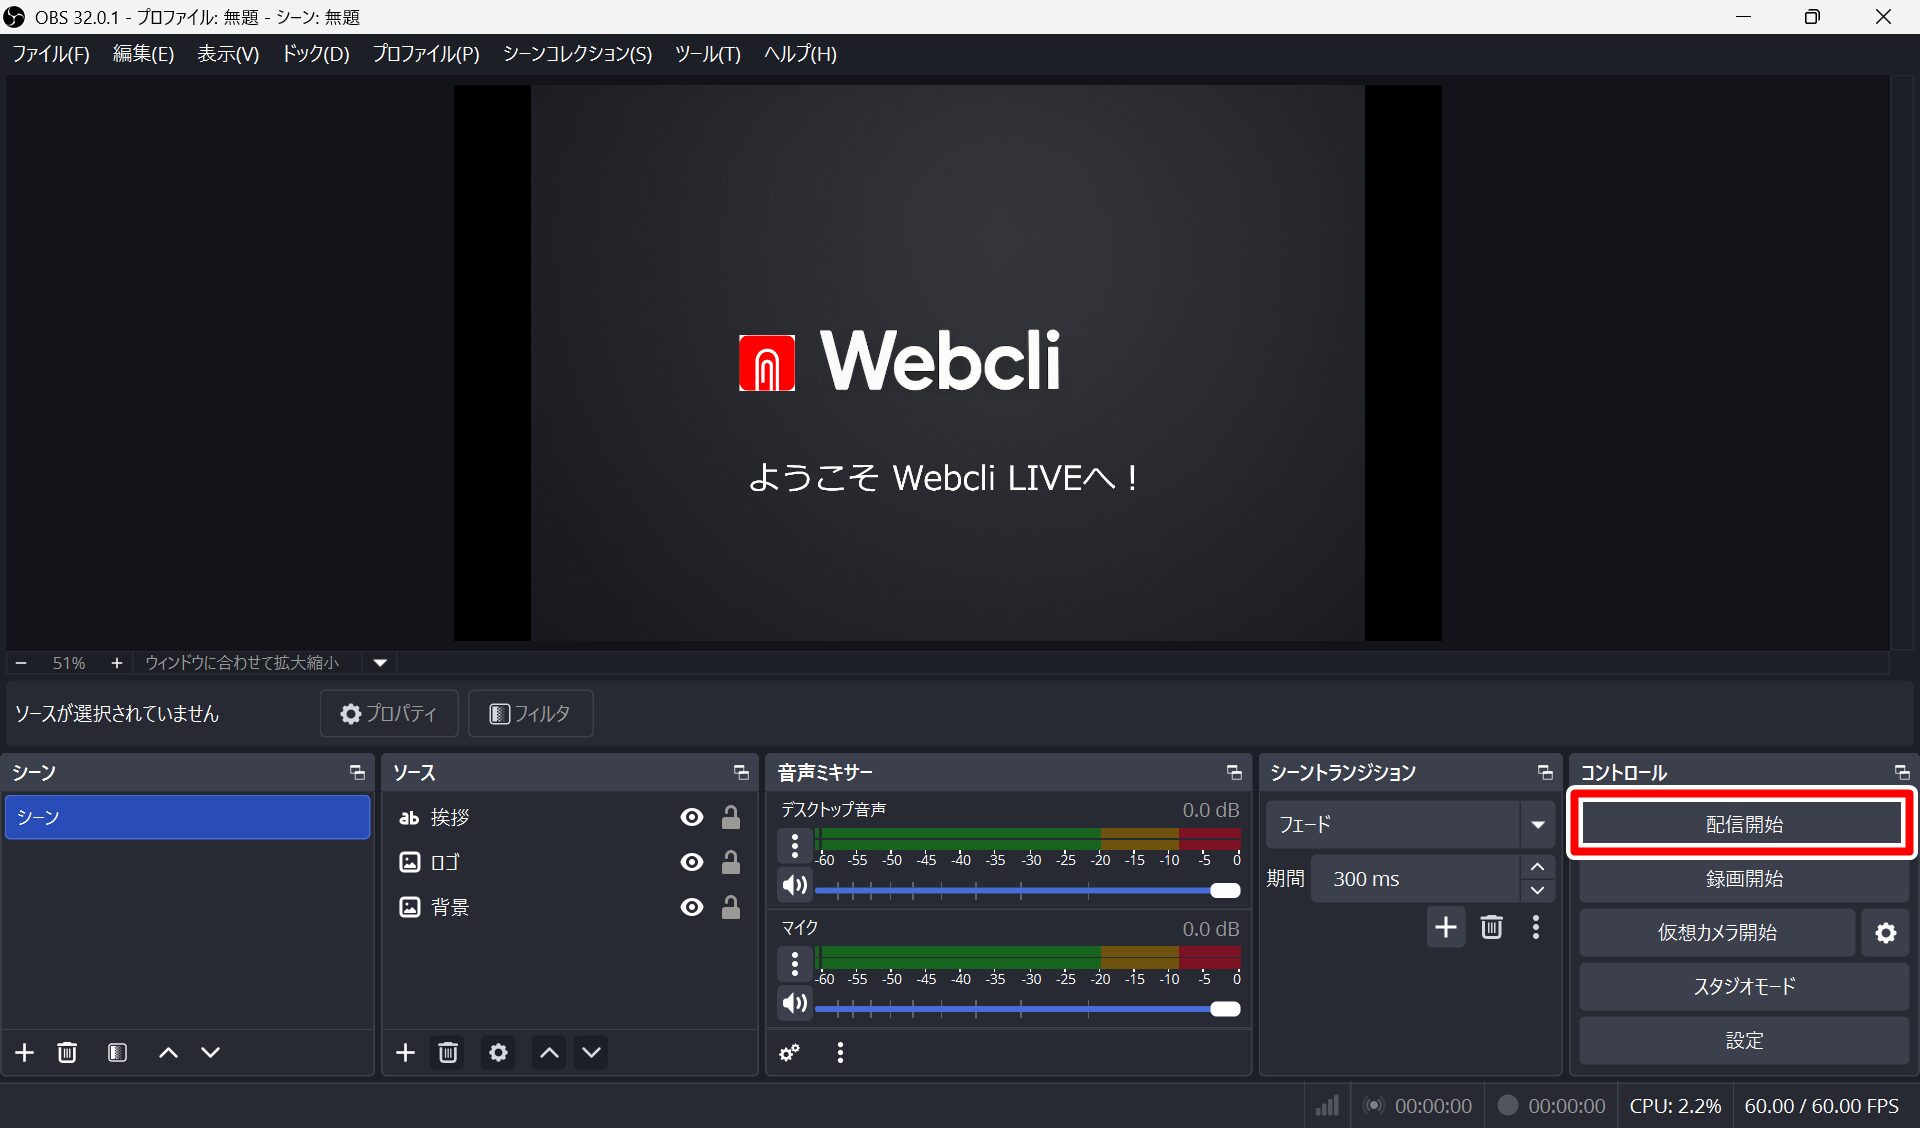Open マイク three-dot options menu
This screenshot has width=1920, height=1128.
(795, 965)
